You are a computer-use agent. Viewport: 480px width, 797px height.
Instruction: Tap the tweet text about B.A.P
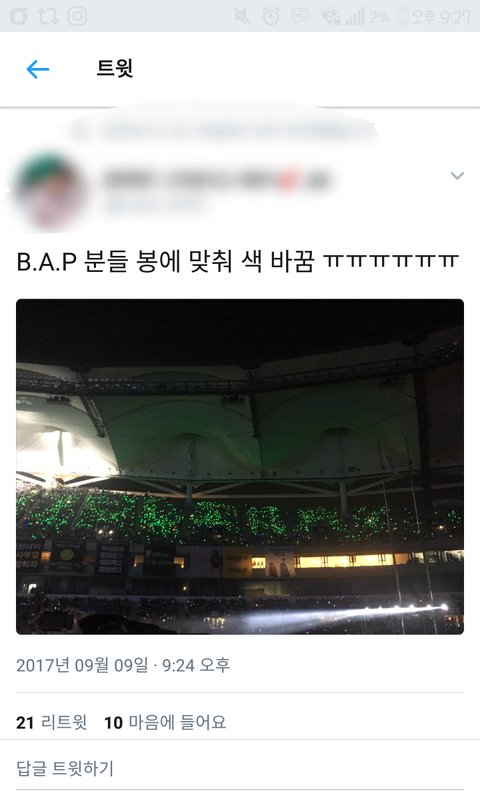coord(237,261)
